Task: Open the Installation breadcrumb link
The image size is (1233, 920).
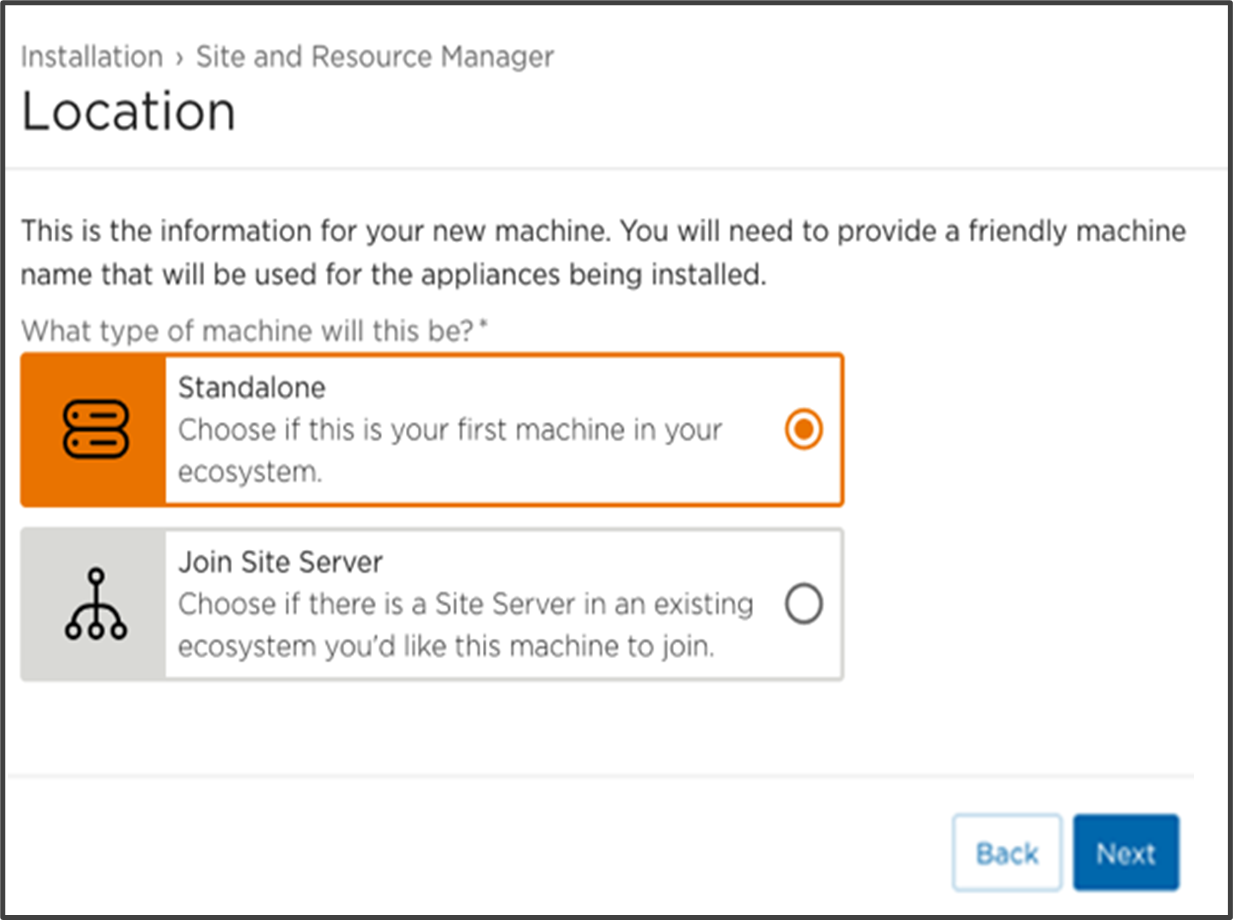Action: coord(92,57)
